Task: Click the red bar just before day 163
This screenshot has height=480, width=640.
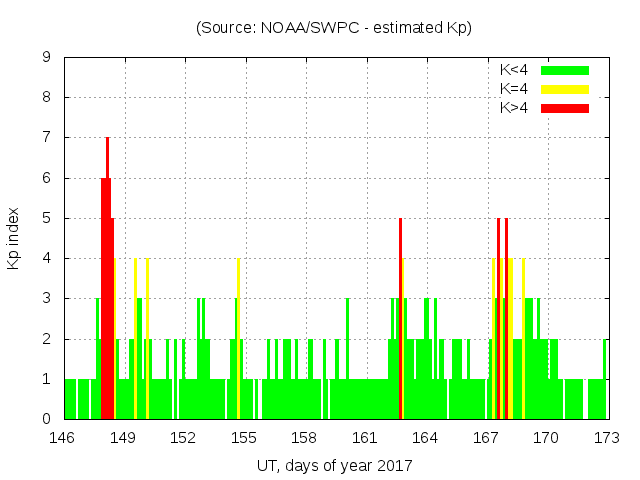Action: click(400, 320)
